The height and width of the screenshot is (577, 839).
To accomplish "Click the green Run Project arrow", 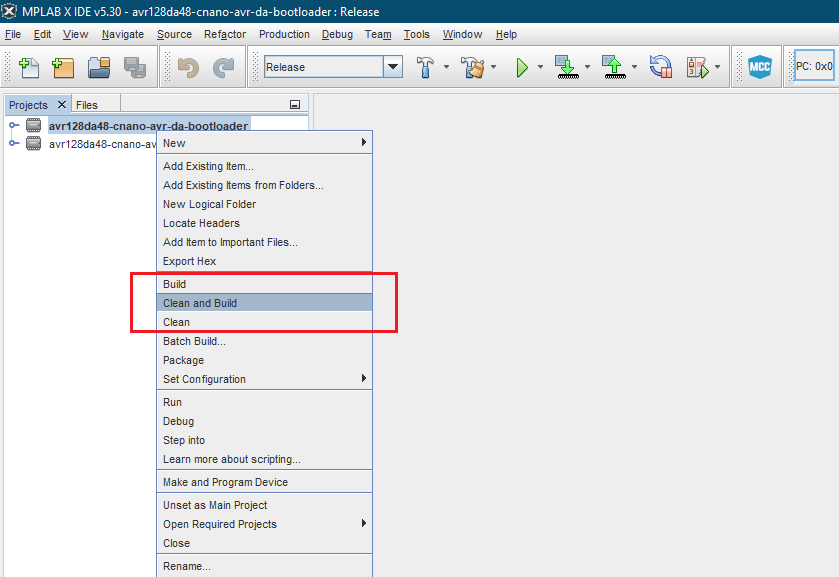I will click(522, 67).
